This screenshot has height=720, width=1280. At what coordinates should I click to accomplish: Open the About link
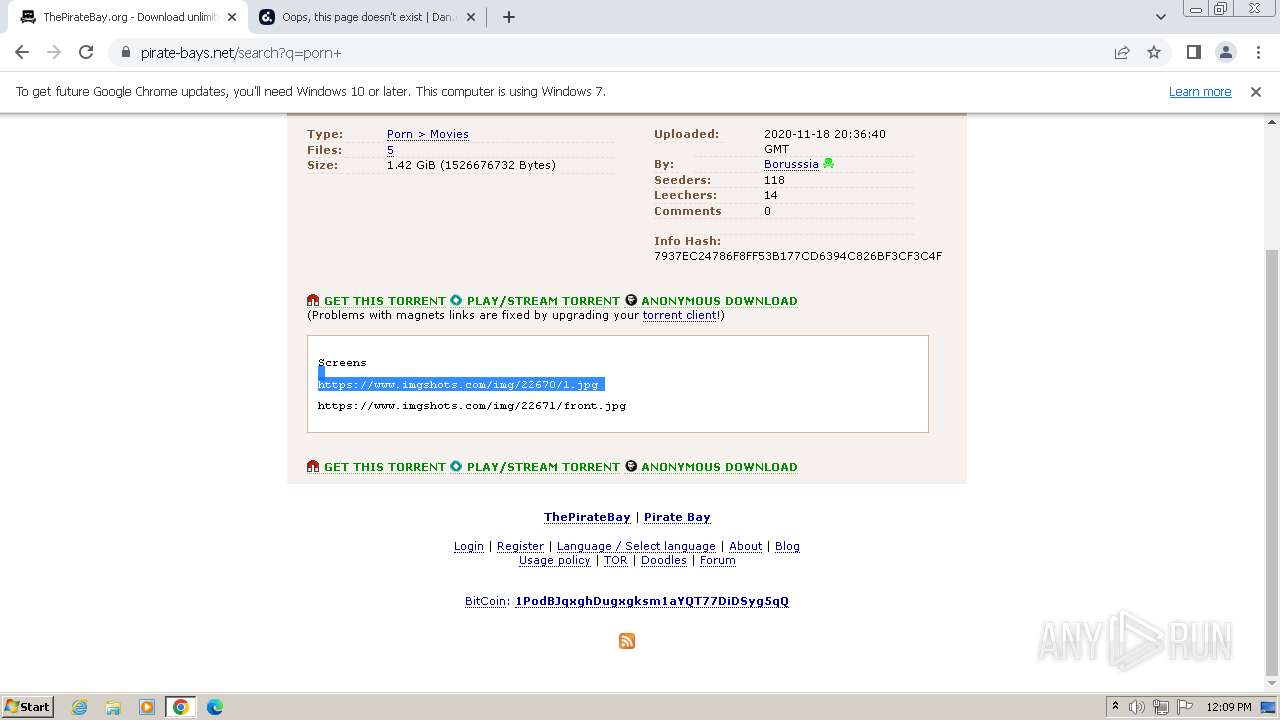(745, 546)
